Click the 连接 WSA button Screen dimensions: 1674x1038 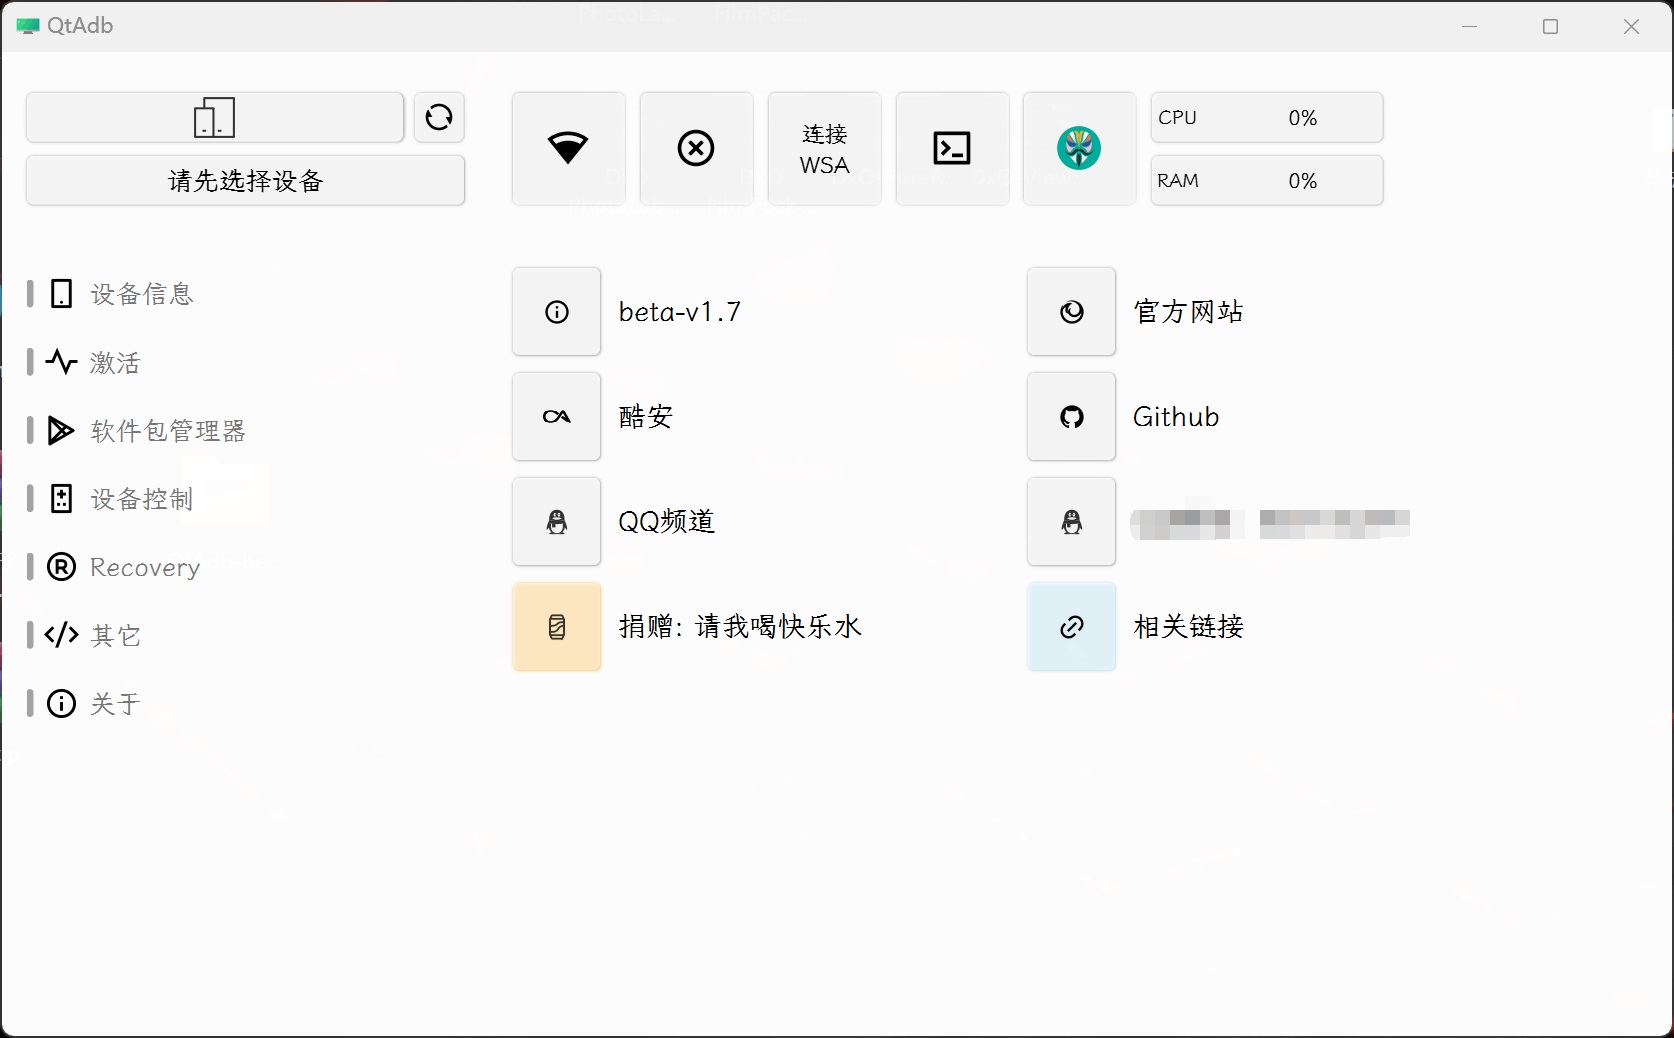[824, 149]
